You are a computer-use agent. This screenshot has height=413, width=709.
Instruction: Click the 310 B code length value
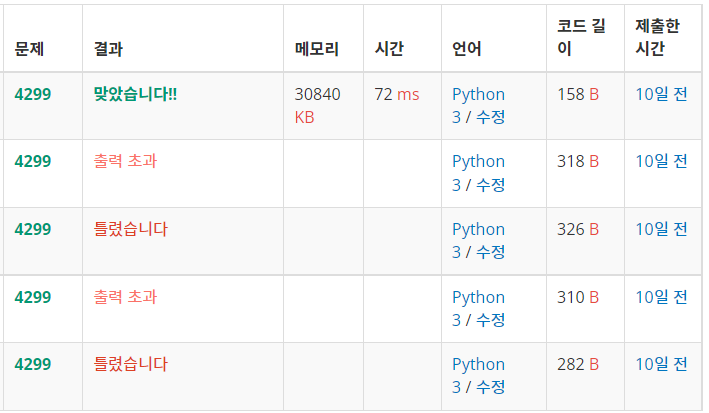[x=578, y=297]
